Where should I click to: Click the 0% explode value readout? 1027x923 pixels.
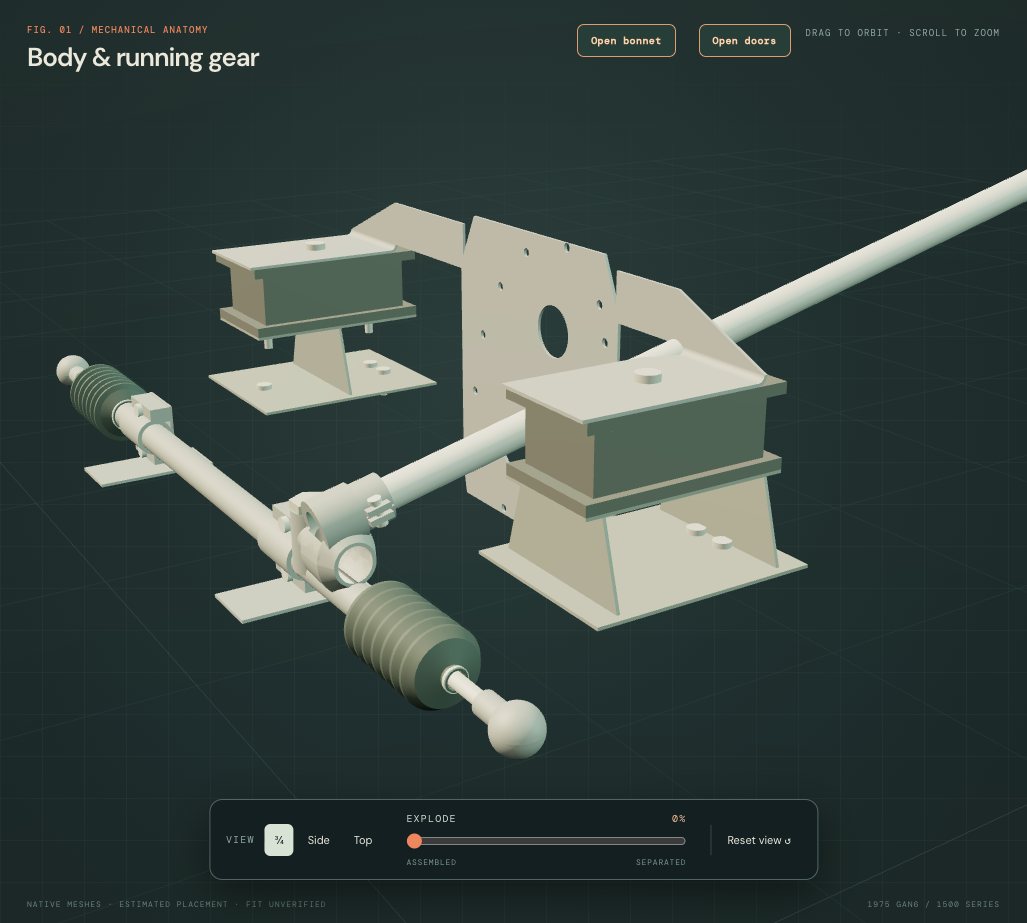click(x=679, y=819)
